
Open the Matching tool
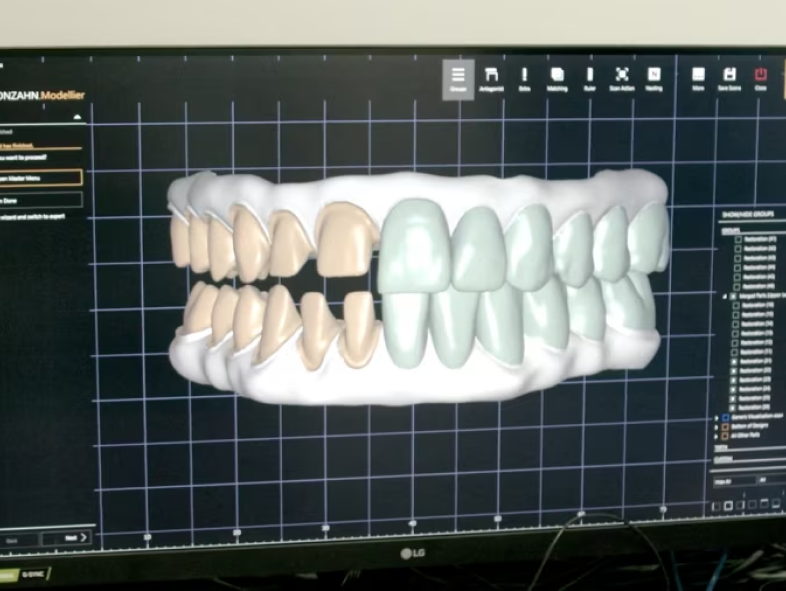click(557, 78)
